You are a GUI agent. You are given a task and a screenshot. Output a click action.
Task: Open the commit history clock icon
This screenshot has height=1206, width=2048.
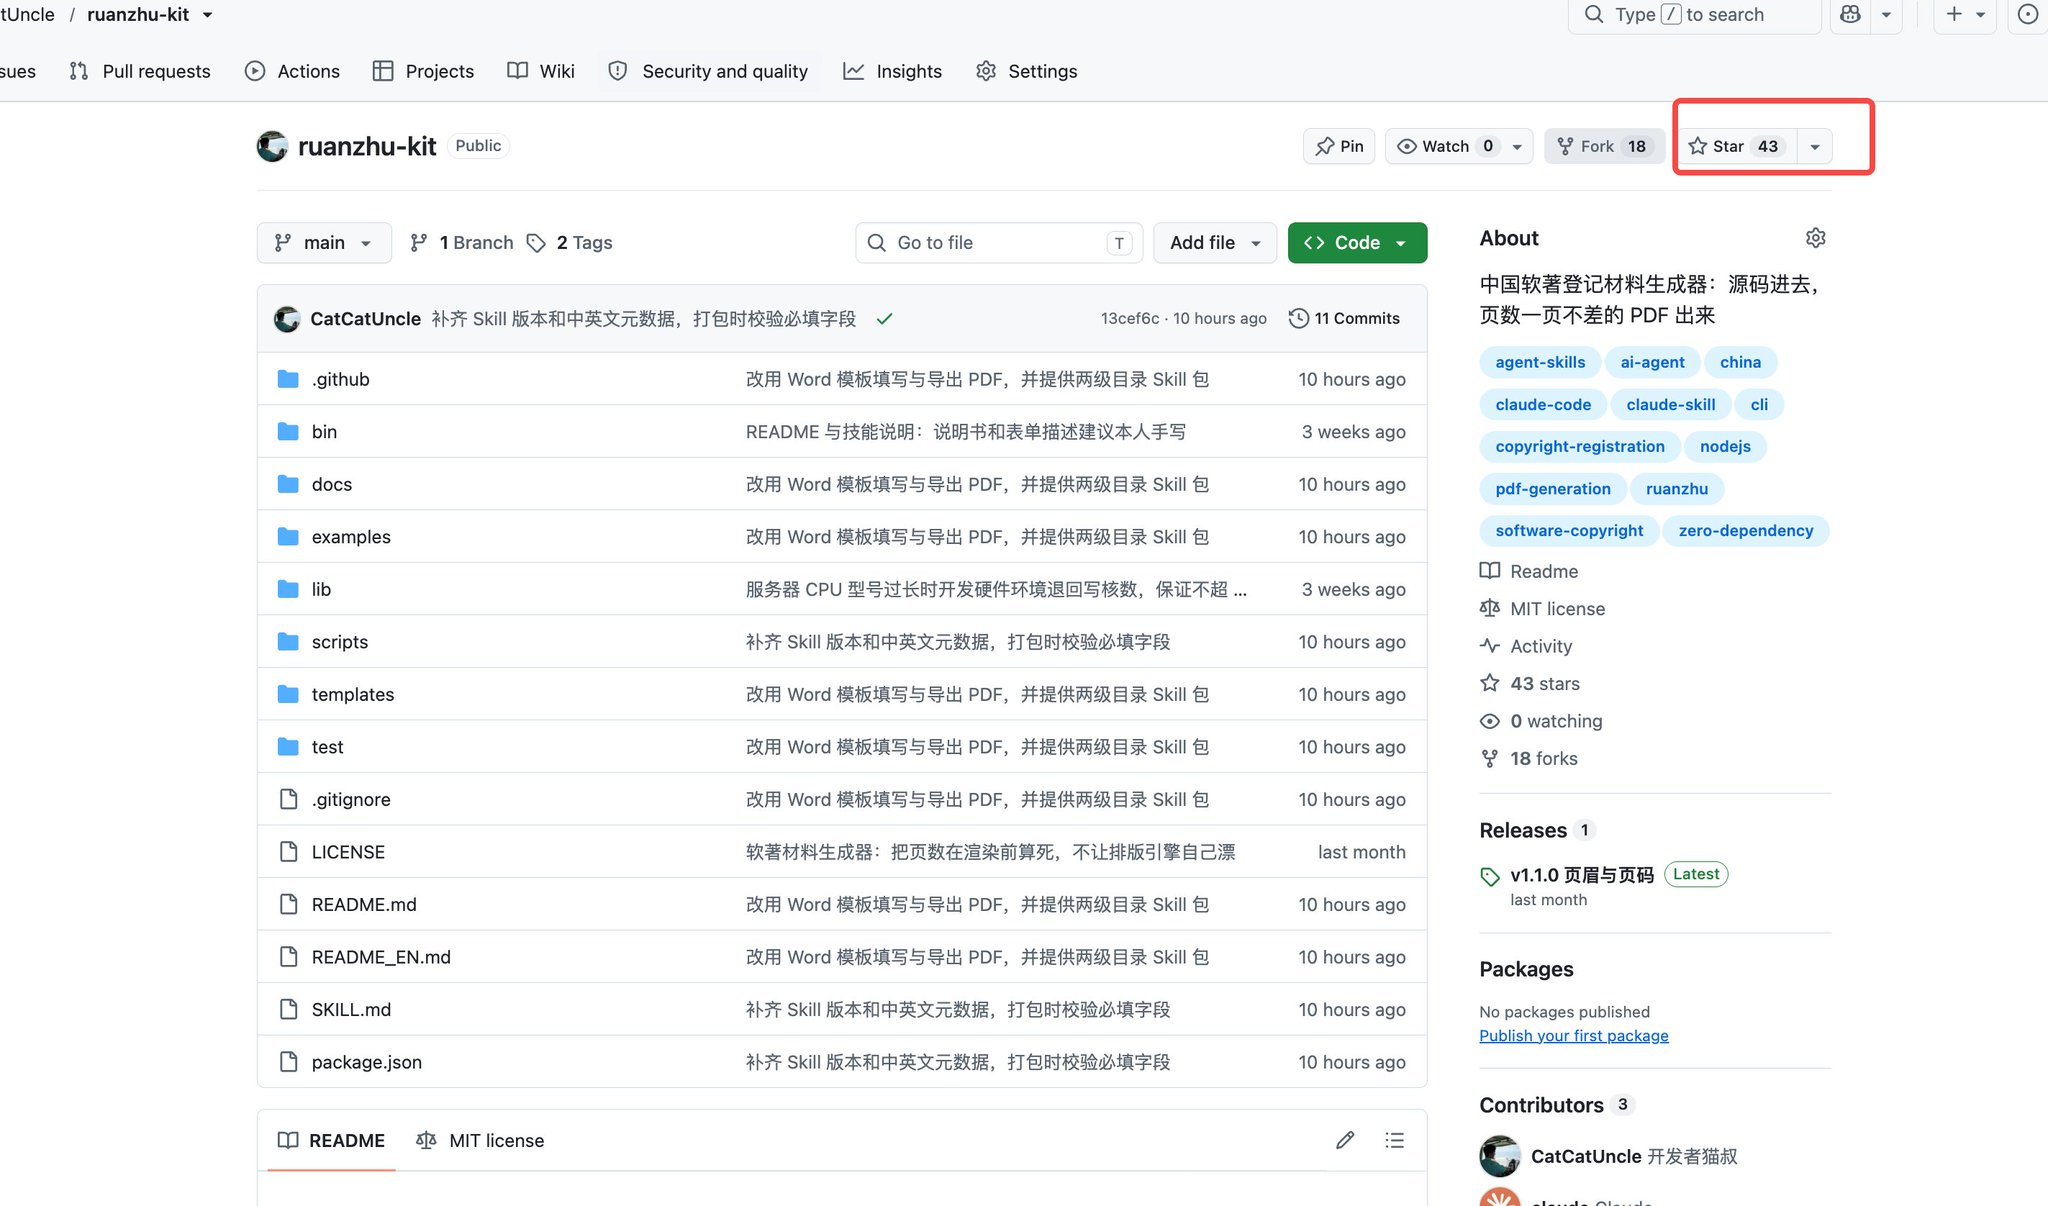pyautogui.click(x=1298, y=318)
